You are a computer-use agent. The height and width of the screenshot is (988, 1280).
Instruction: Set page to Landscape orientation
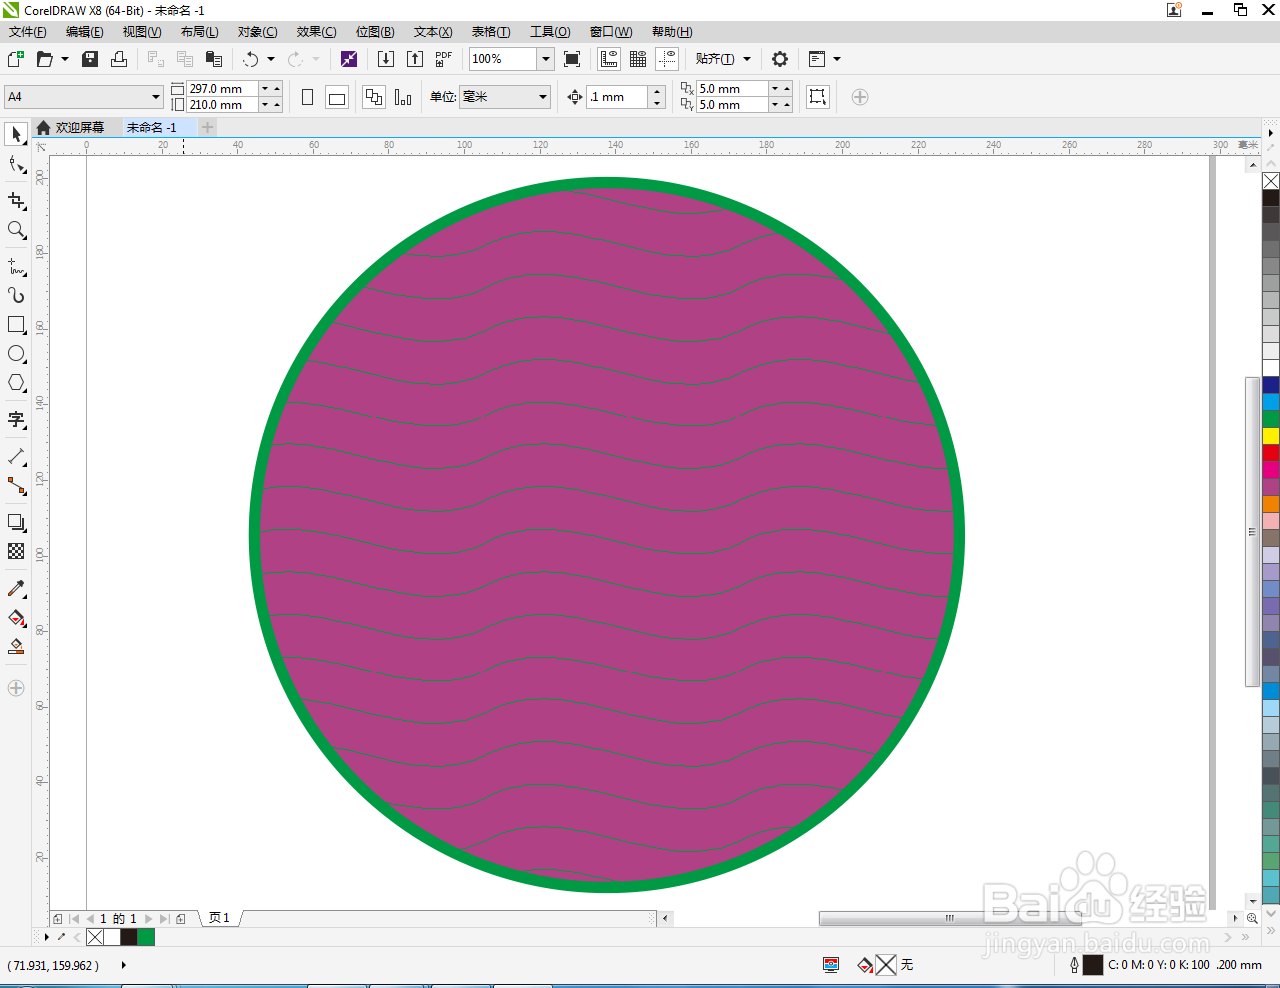(x=337, y=97)
